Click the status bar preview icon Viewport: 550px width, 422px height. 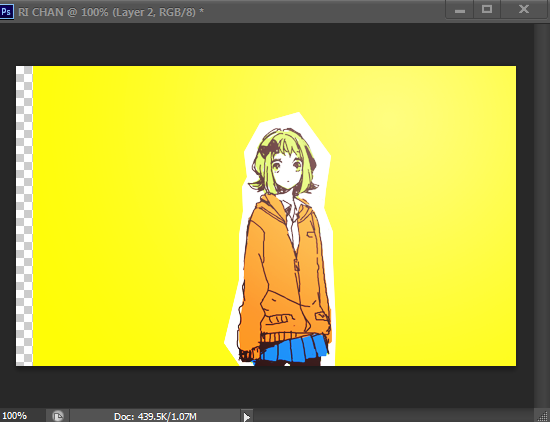58,416
